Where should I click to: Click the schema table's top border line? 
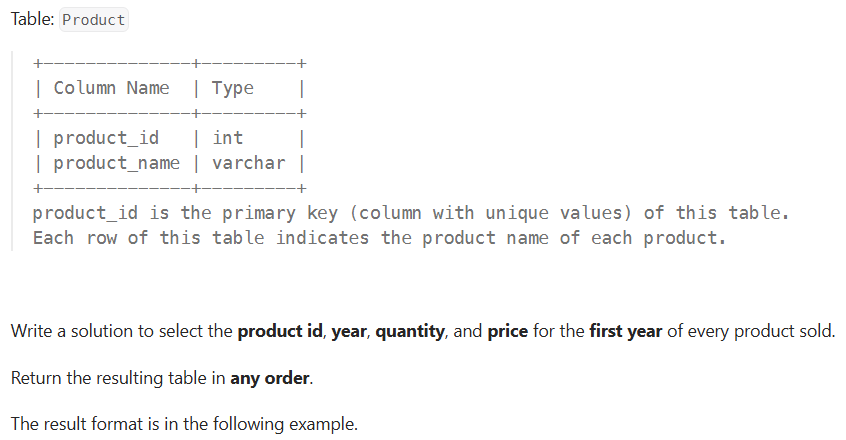(169, 64)
